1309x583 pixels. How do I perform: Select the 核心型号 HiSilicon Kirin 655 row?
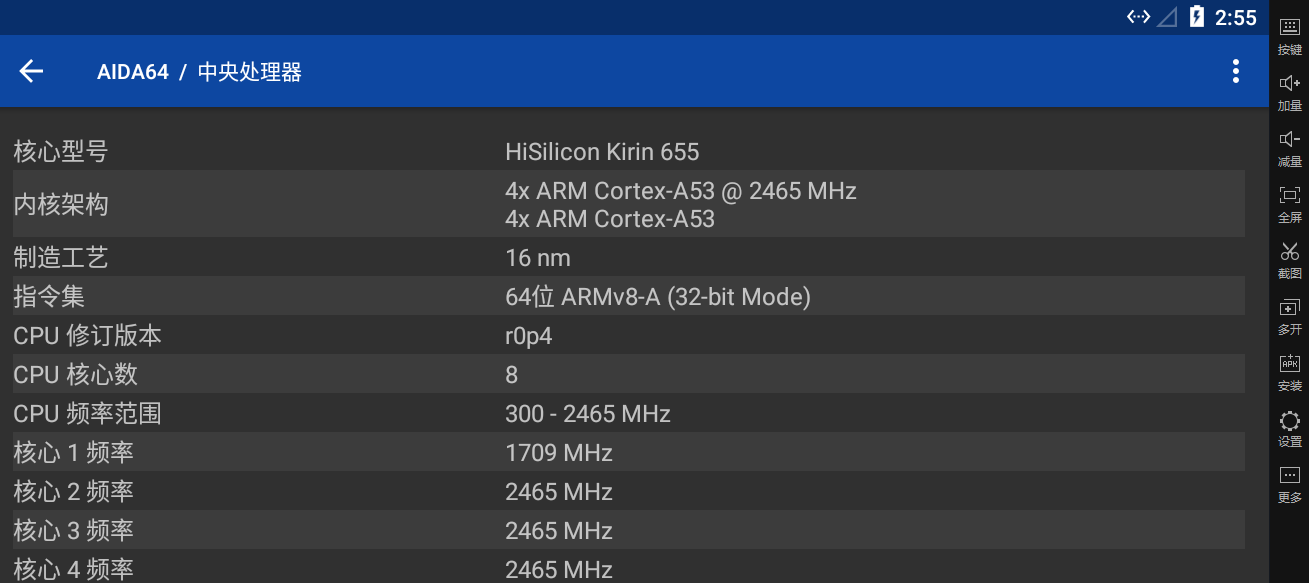pyautogui.click(x=628, y=151)
